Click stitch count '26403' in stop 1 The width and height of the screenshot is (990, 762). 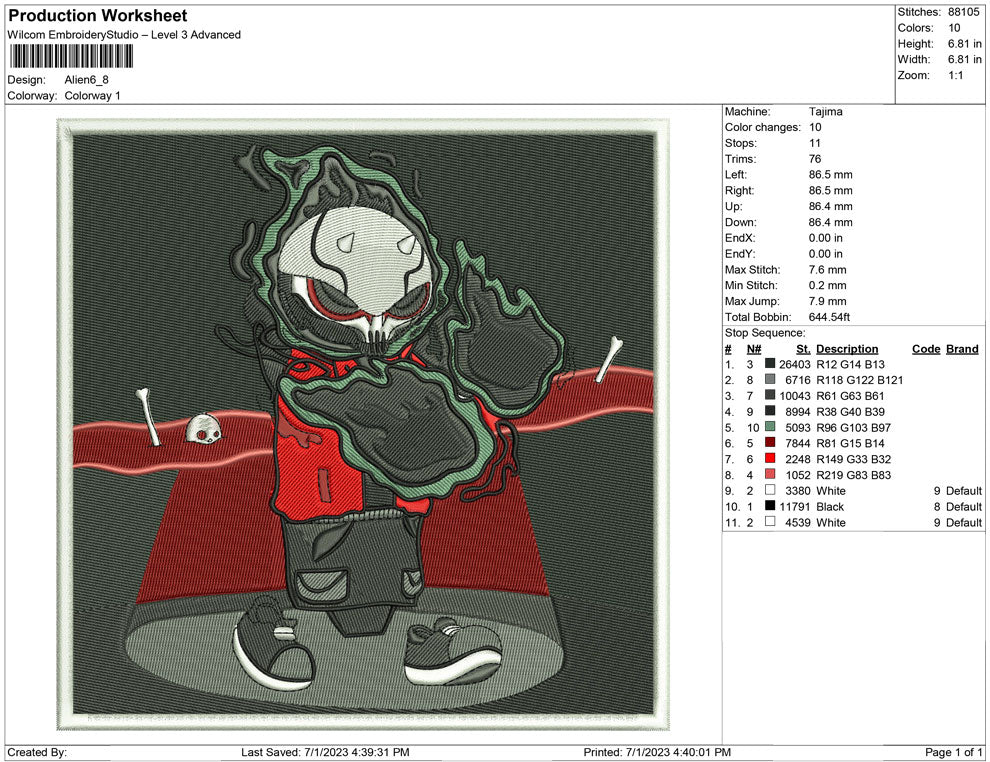click(x=794, y=364)
